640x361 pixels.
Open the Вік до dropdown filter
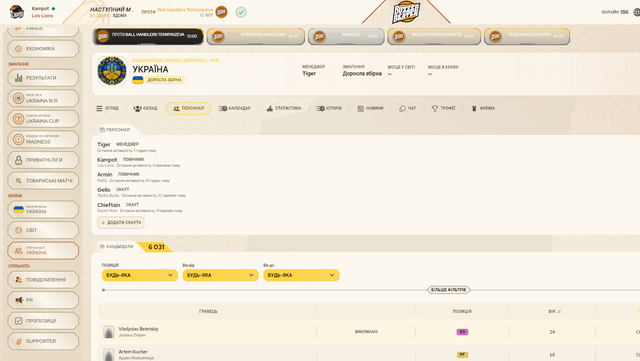tap(301, 275)
